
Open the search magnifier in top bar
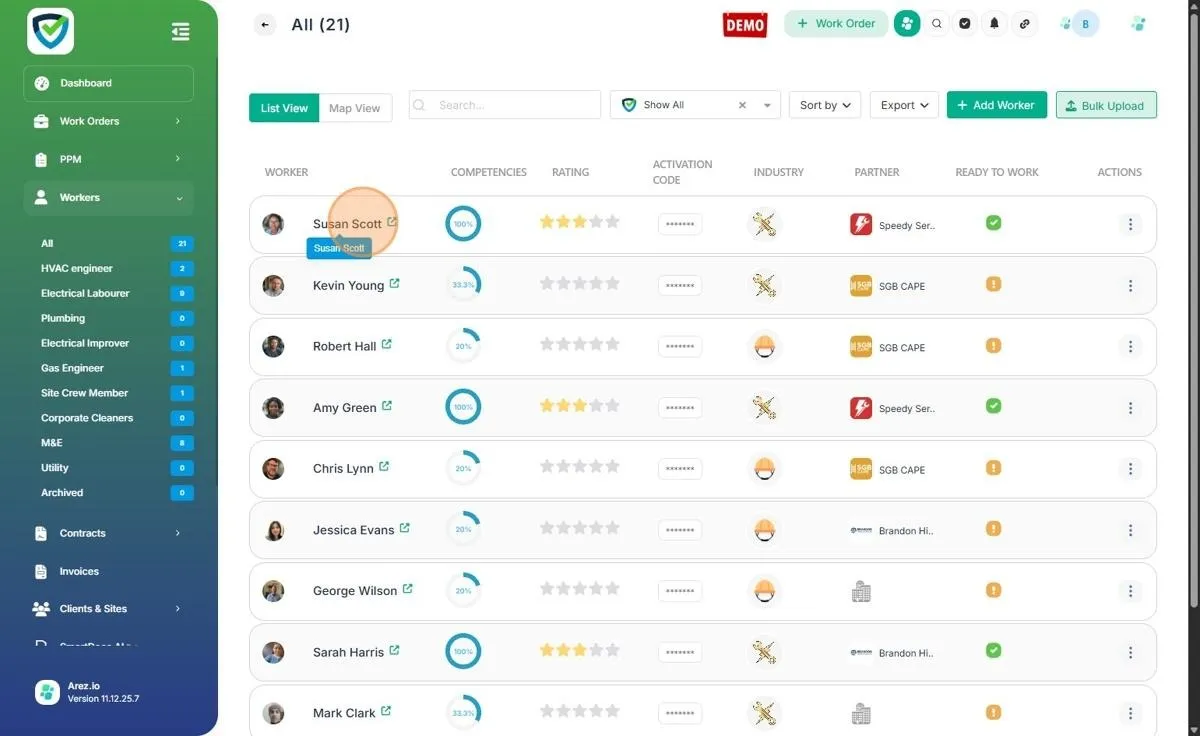(936, 24)
